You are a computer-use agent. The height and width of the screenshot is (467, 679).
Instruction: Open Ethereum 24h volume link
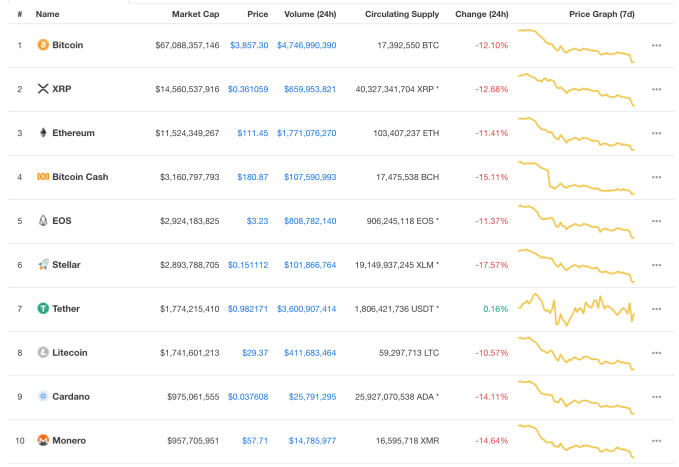pos(309,133)
